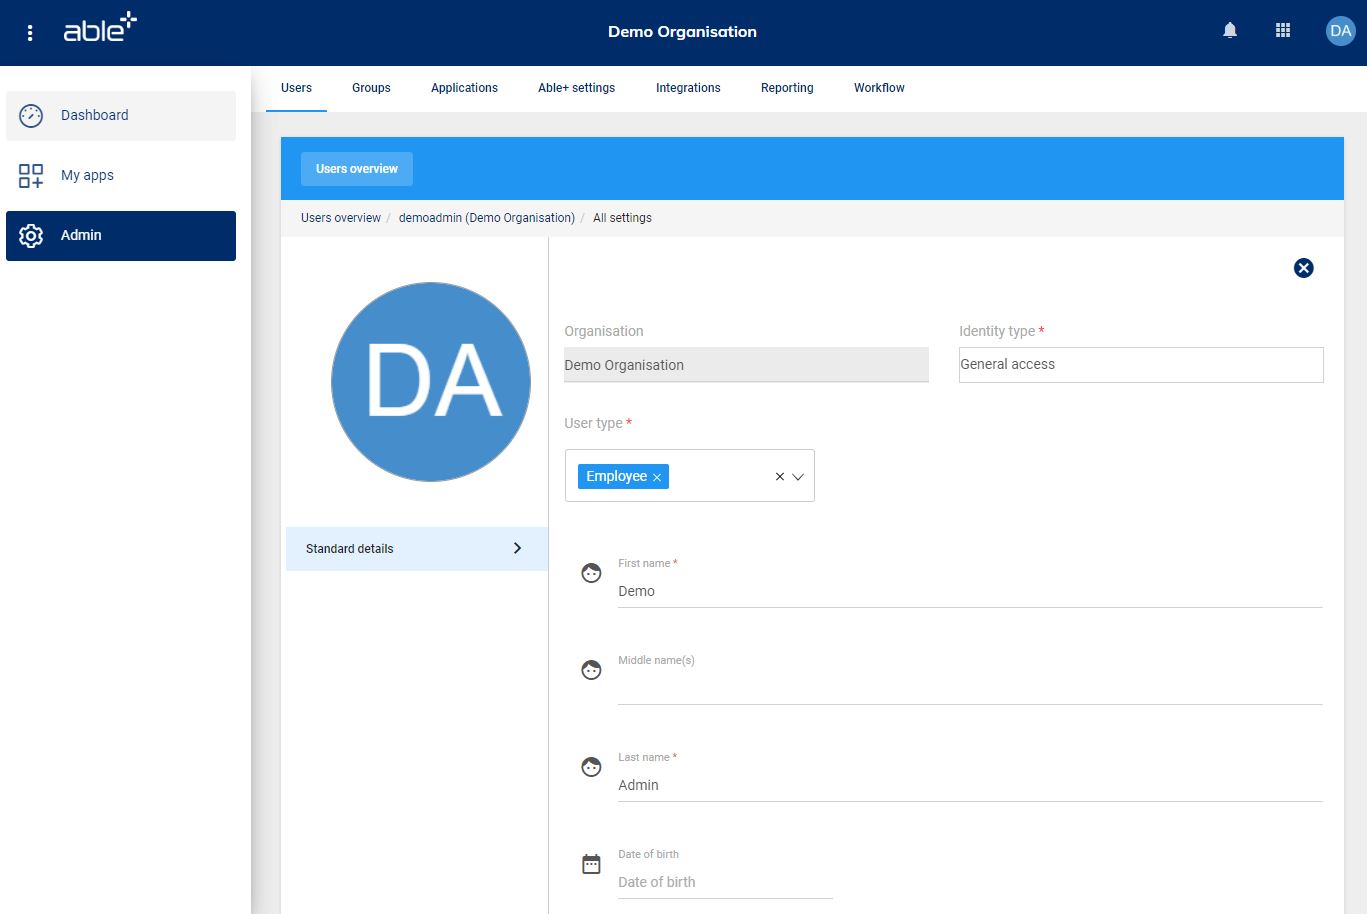Close the user settings panel

(x=1303, y=268)
